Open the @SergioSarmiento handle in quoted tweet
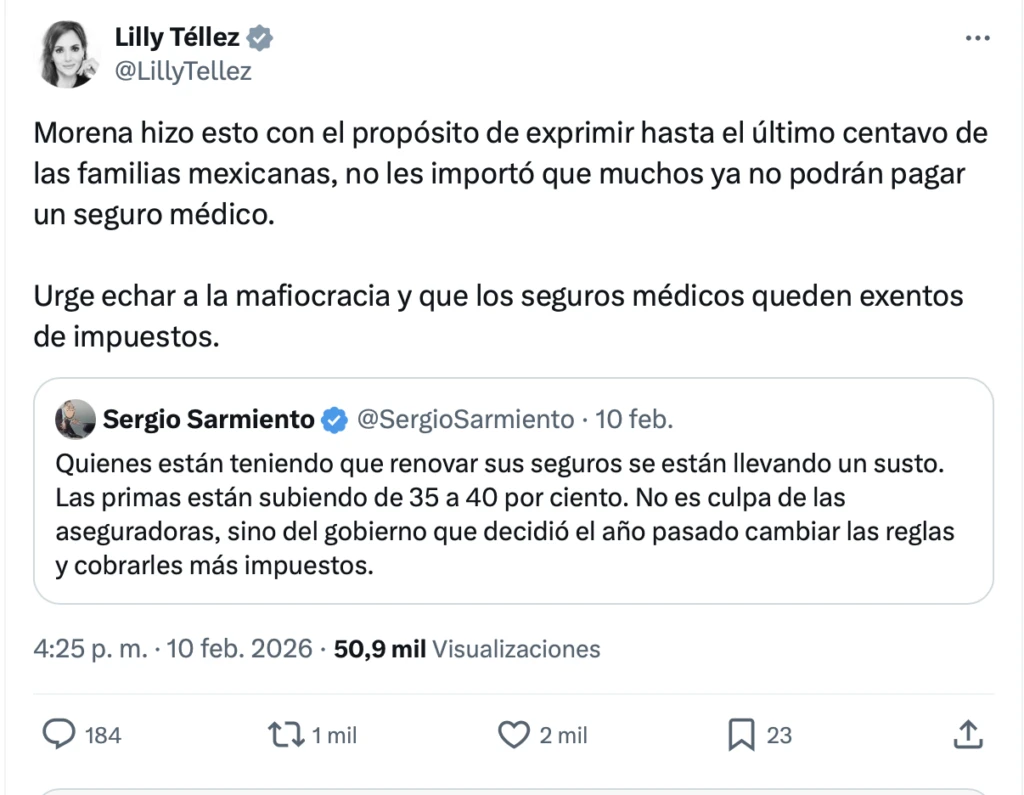The height and width of the screenshot is (795, 1024). (465, 420)
